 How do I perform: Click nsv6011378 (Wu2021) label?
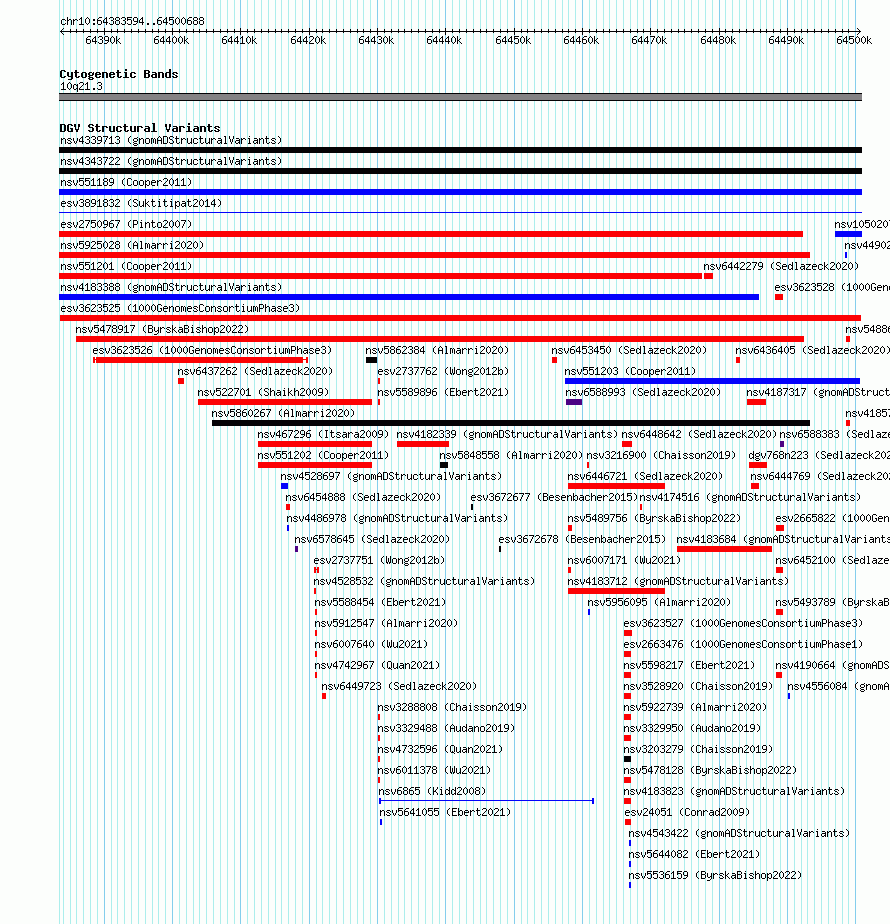coord(434,770)
